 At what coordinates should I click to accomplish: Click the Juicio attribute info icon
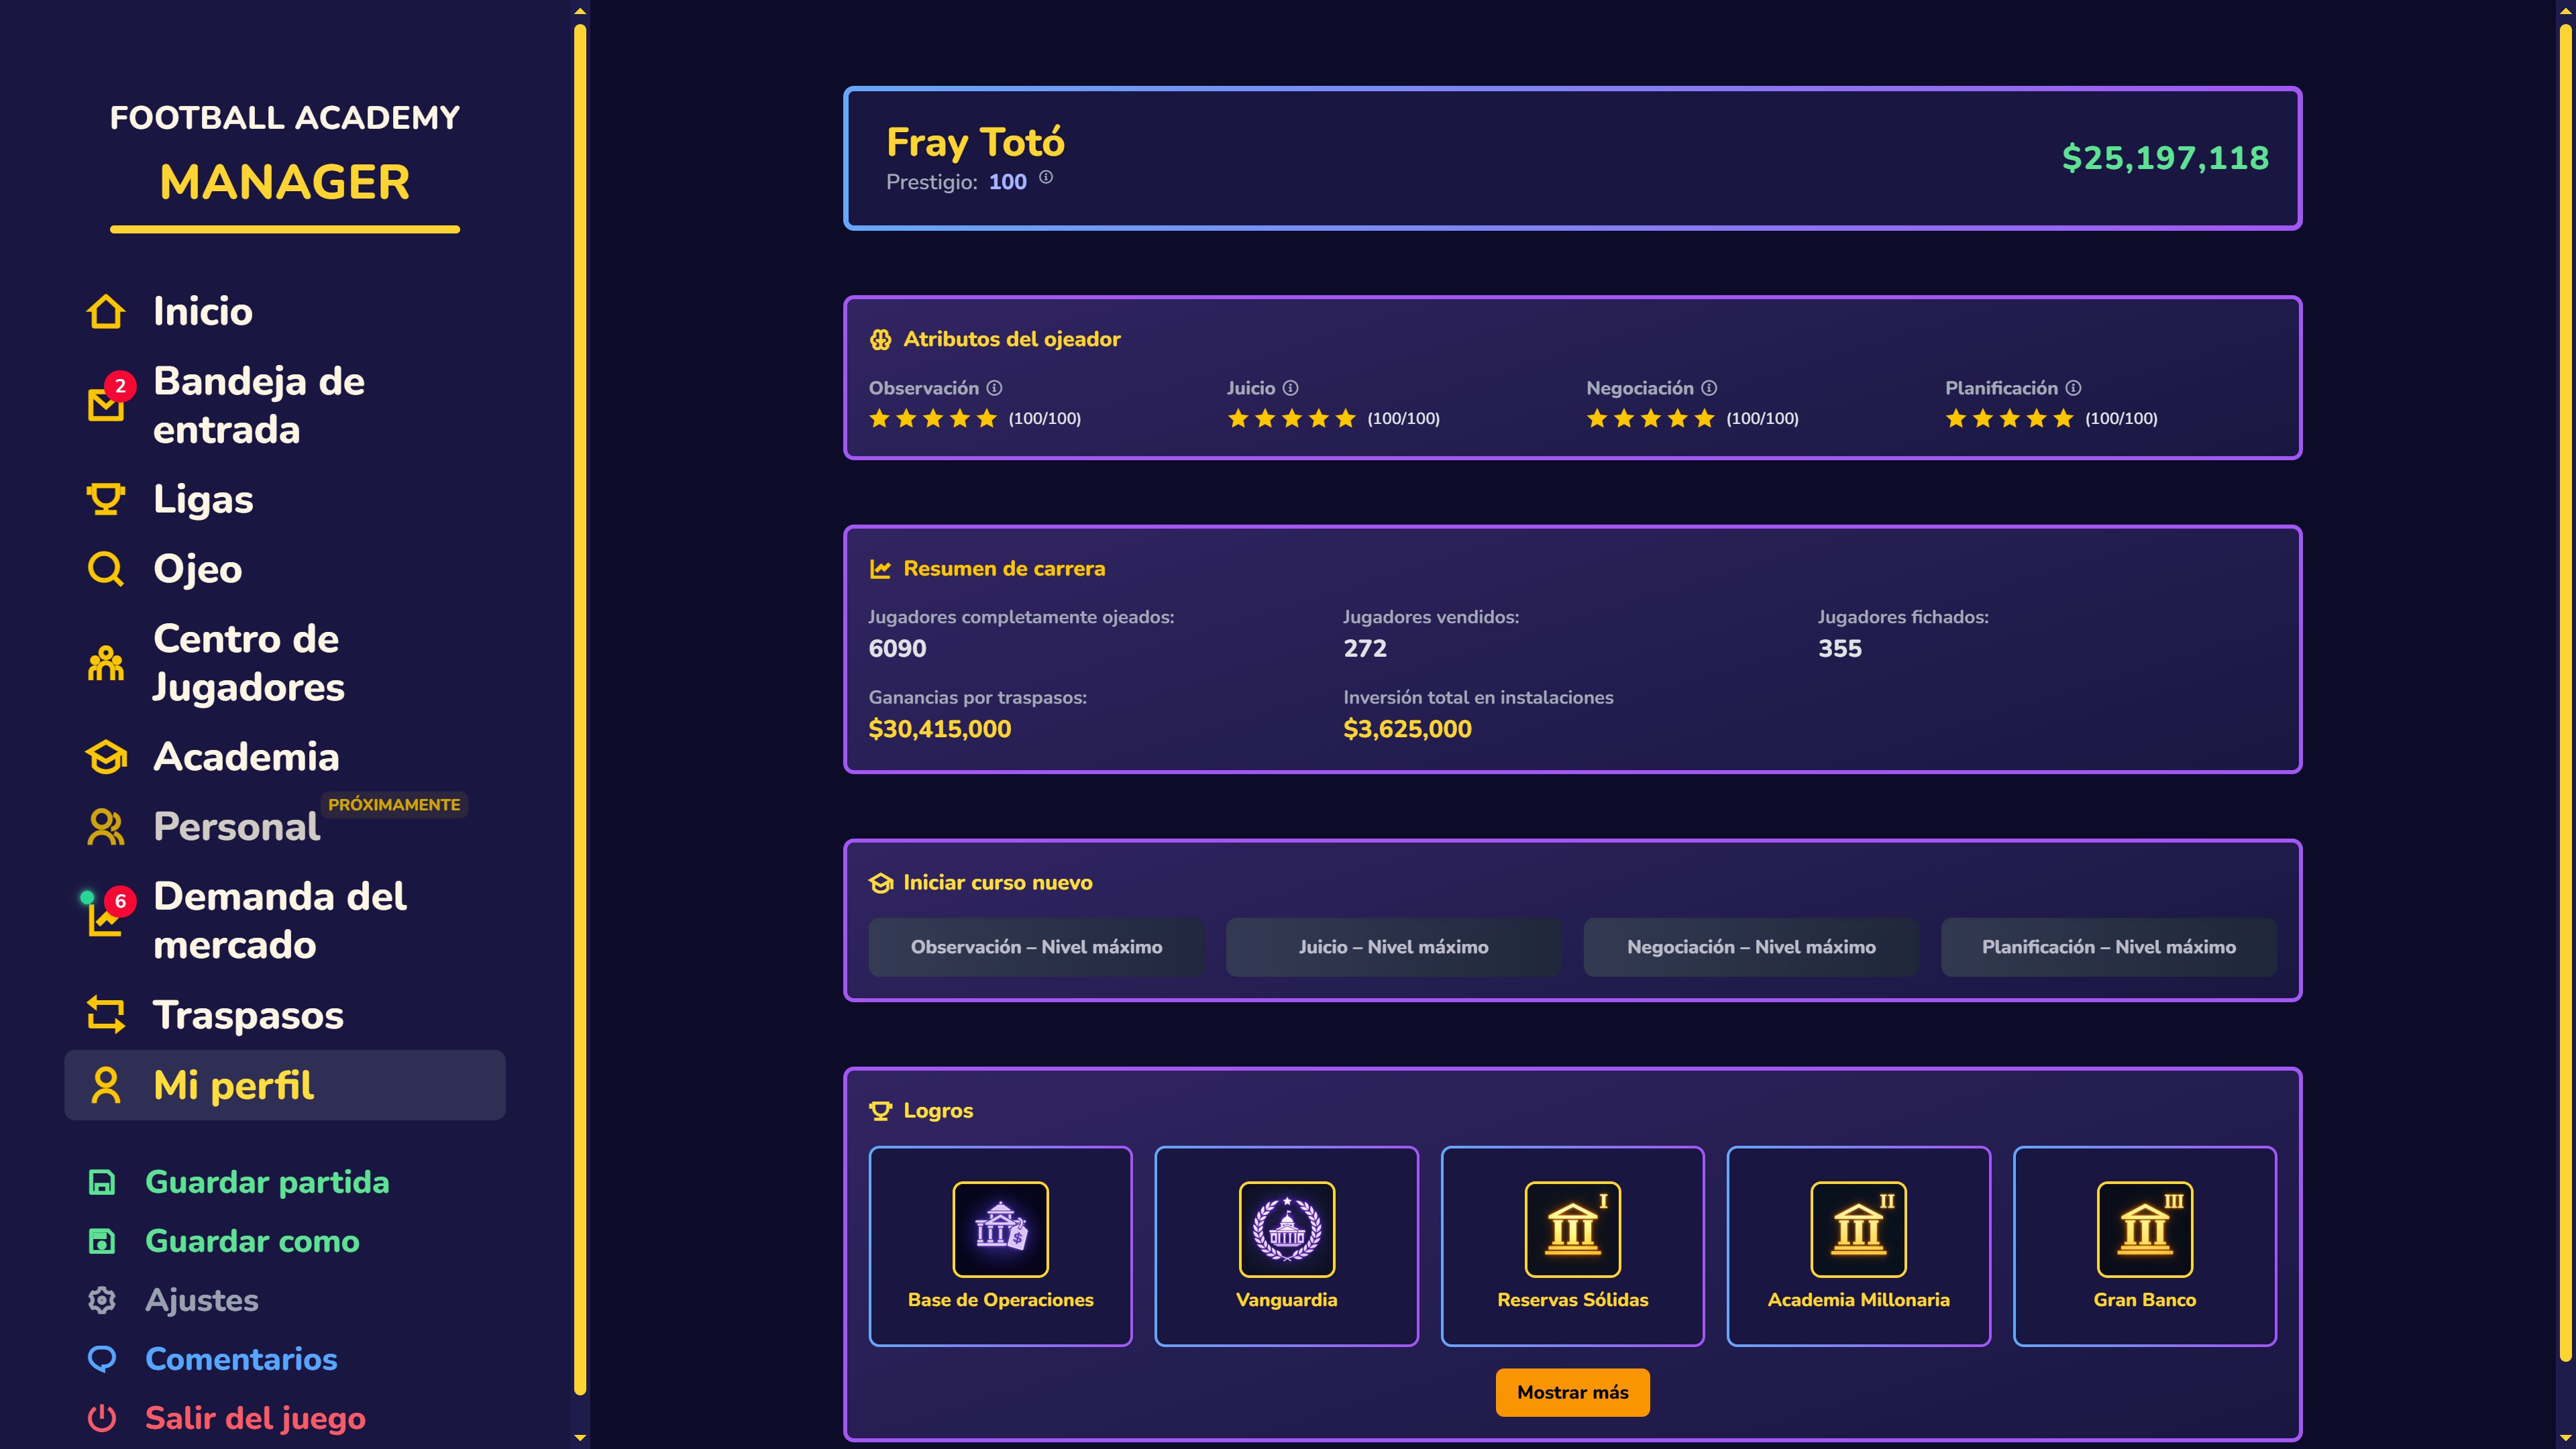pyautogui.click(x=1290, y=388)
